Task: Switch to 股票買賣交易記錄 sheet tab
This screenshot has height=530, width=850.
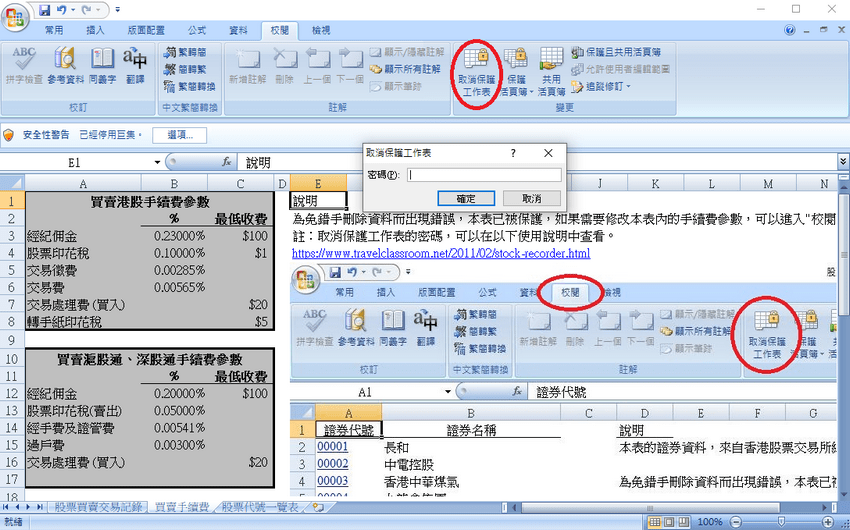Action: pos(98,507)
